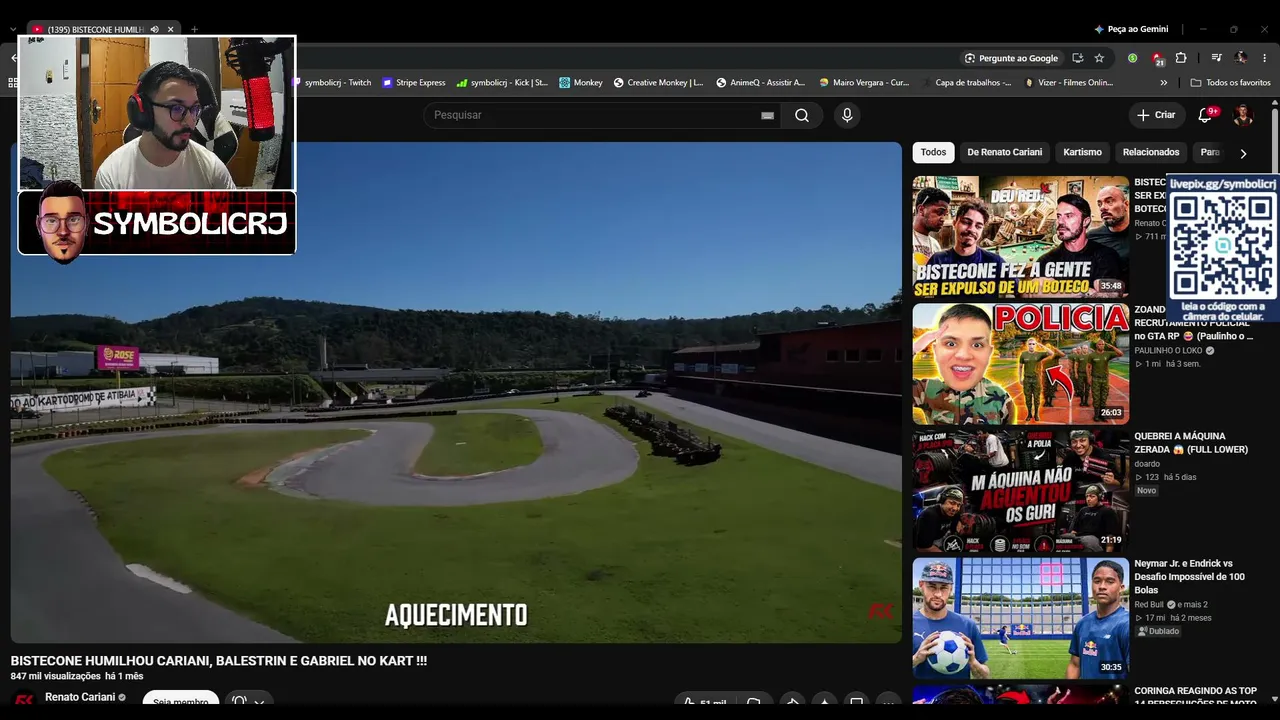Open the Red Bull channel link
The height and width of the screenshot is (720, 1280).
click(x=1152, y=605)
